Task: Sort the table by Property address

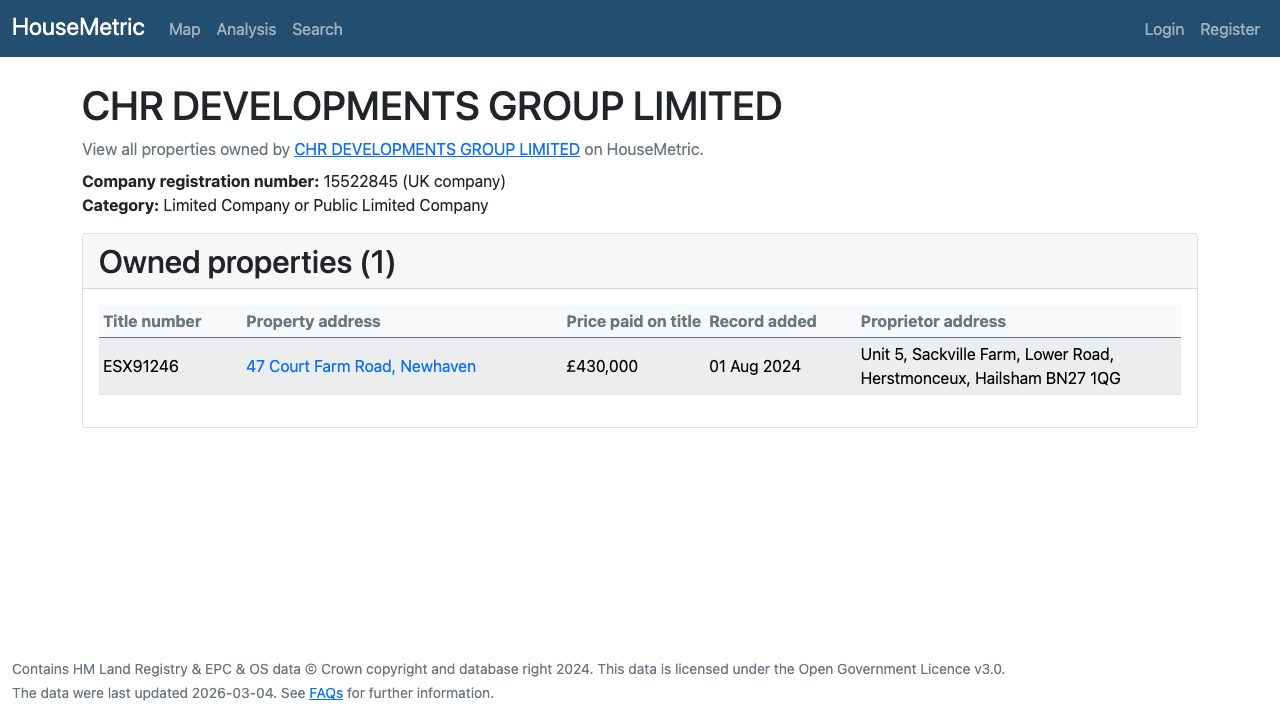Action: [313, 321]
